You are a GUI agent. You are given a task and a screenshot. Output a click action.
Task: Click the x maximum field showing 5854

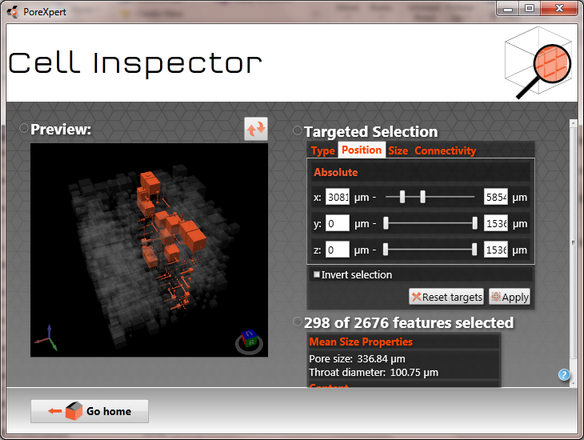coord(496,197)
